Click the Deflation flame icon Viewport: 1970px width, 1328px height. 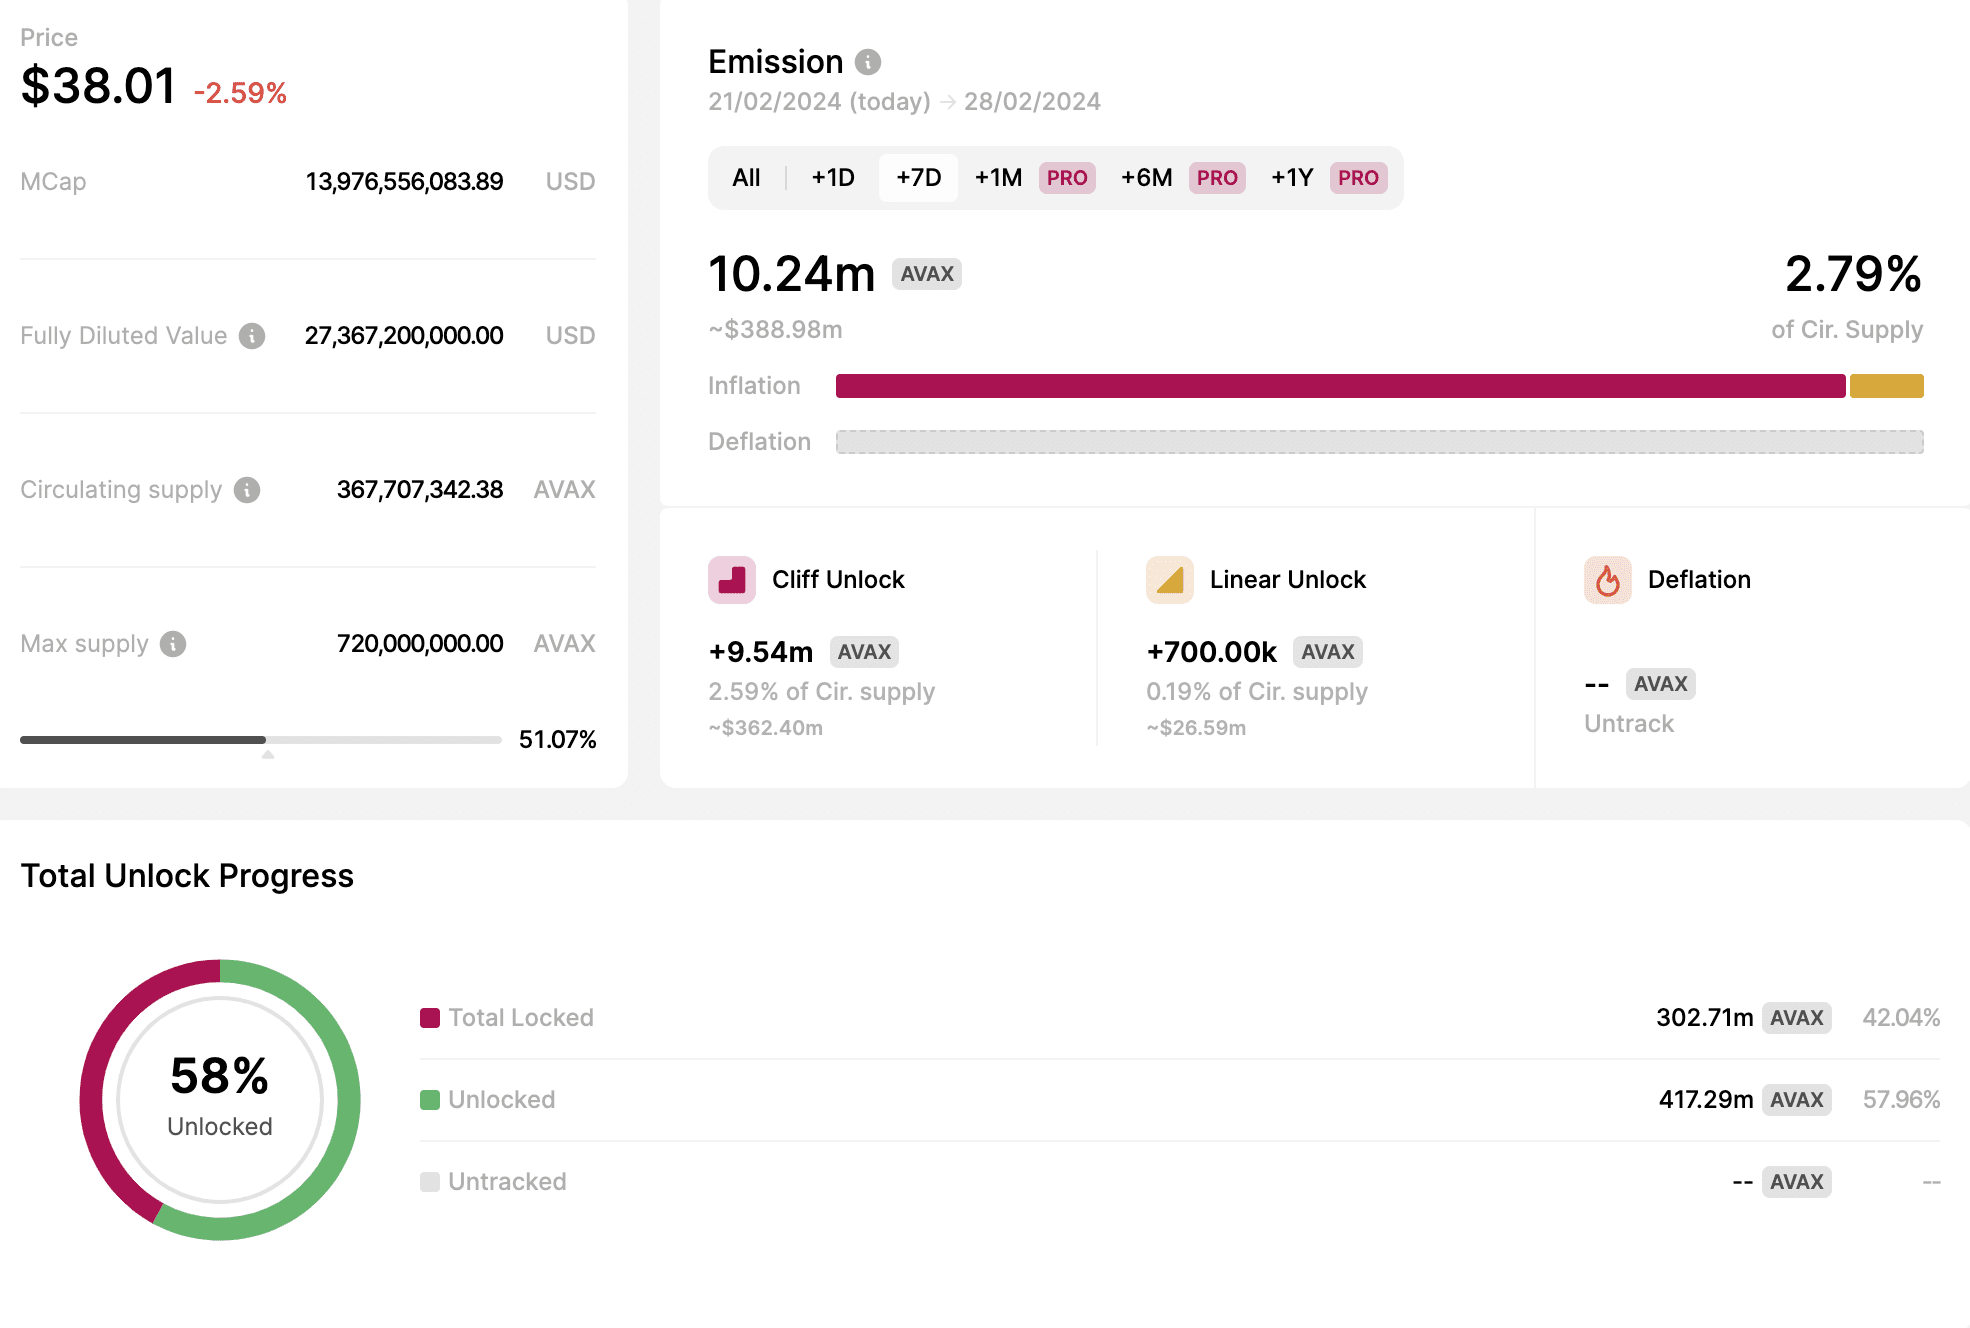1608,580
